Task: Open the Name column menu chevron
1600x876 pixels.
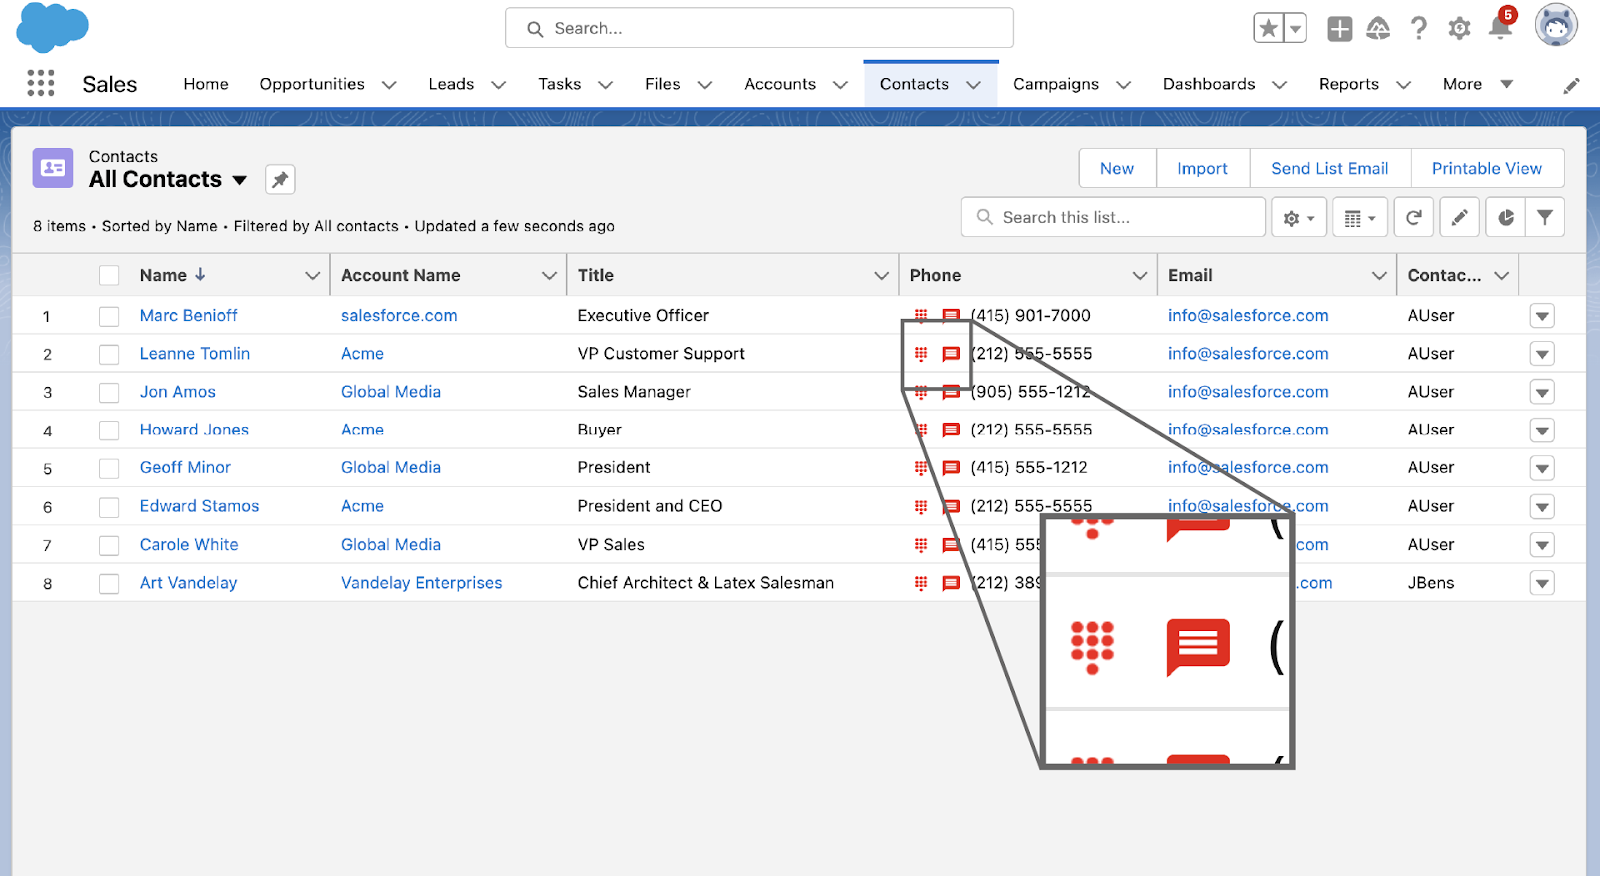Action: tap(312, 275)
